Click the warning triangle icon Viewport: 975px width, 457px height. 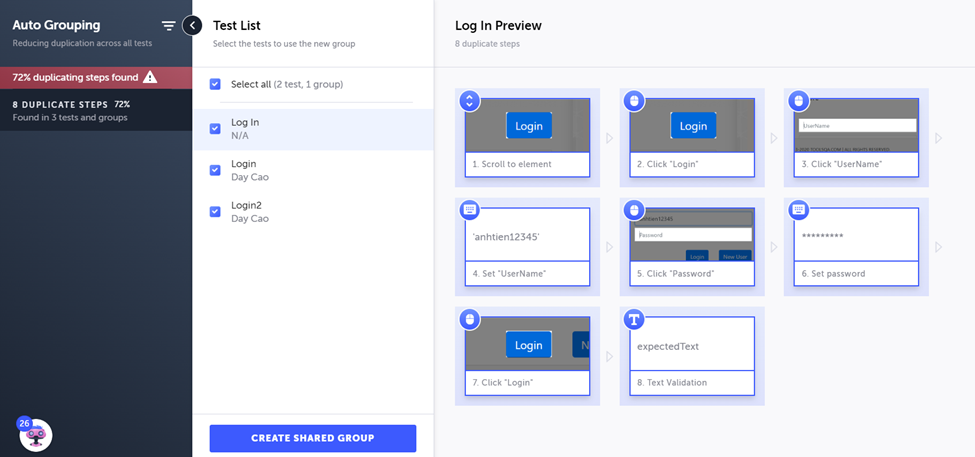(150, 77)
